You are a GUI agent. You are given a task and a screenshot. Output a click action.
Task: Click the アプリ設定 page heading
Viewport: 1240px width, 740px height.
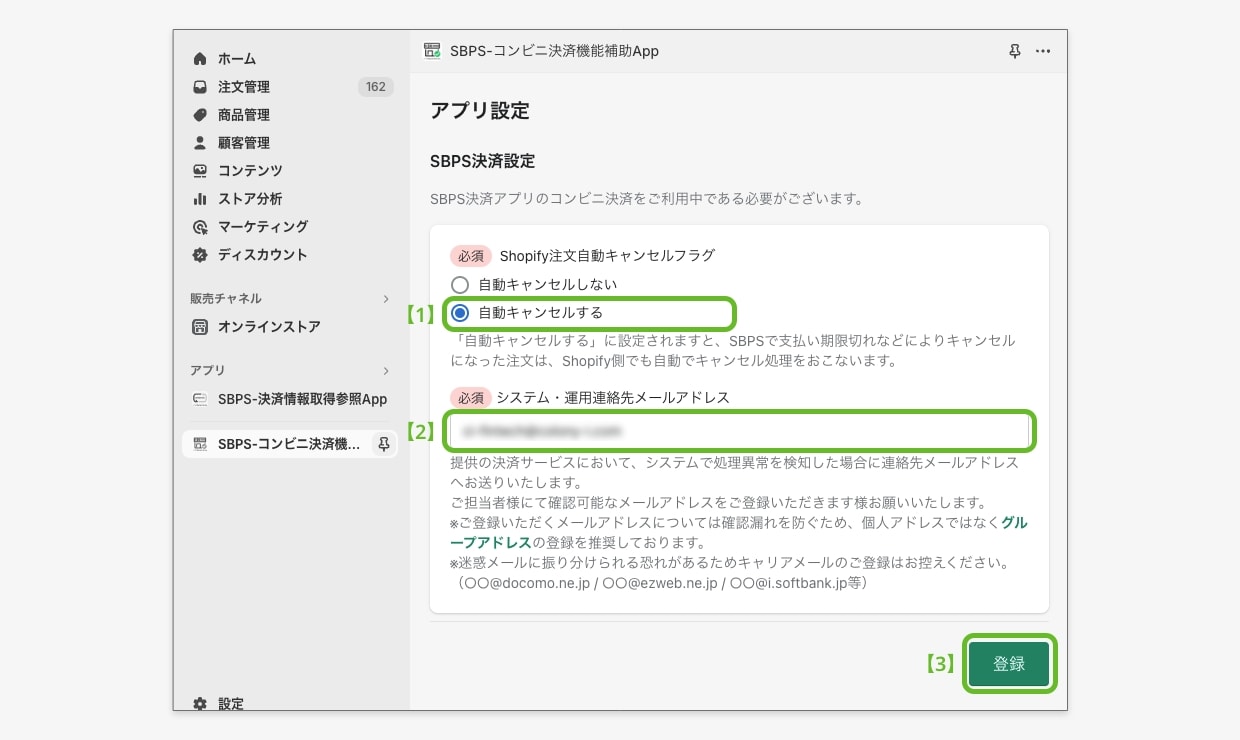pos(480,111)
